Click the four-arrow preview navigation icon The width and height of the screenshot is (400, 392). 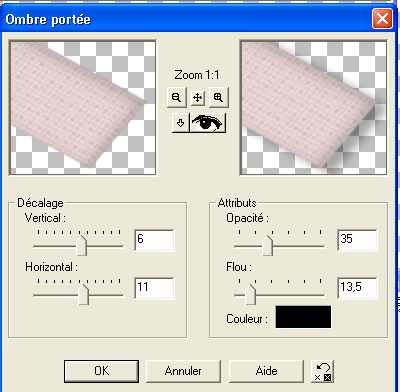coord(197,97)
